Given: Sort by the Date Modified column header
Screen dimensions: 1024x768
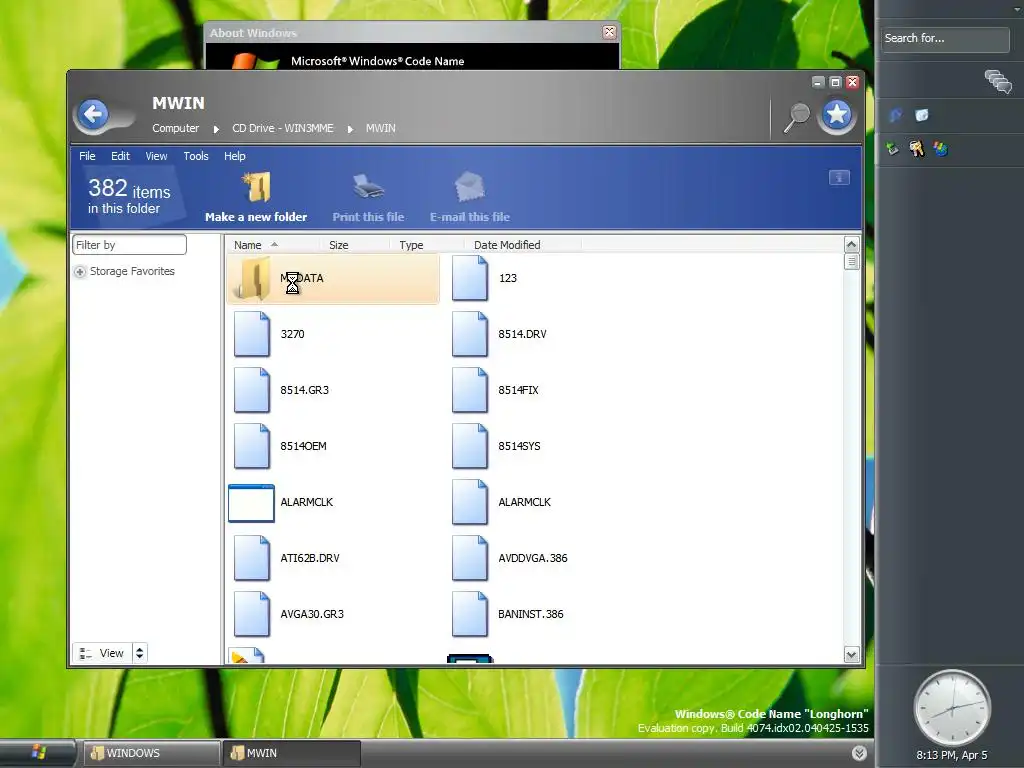Looking at the screenshot, I should 522,245.
